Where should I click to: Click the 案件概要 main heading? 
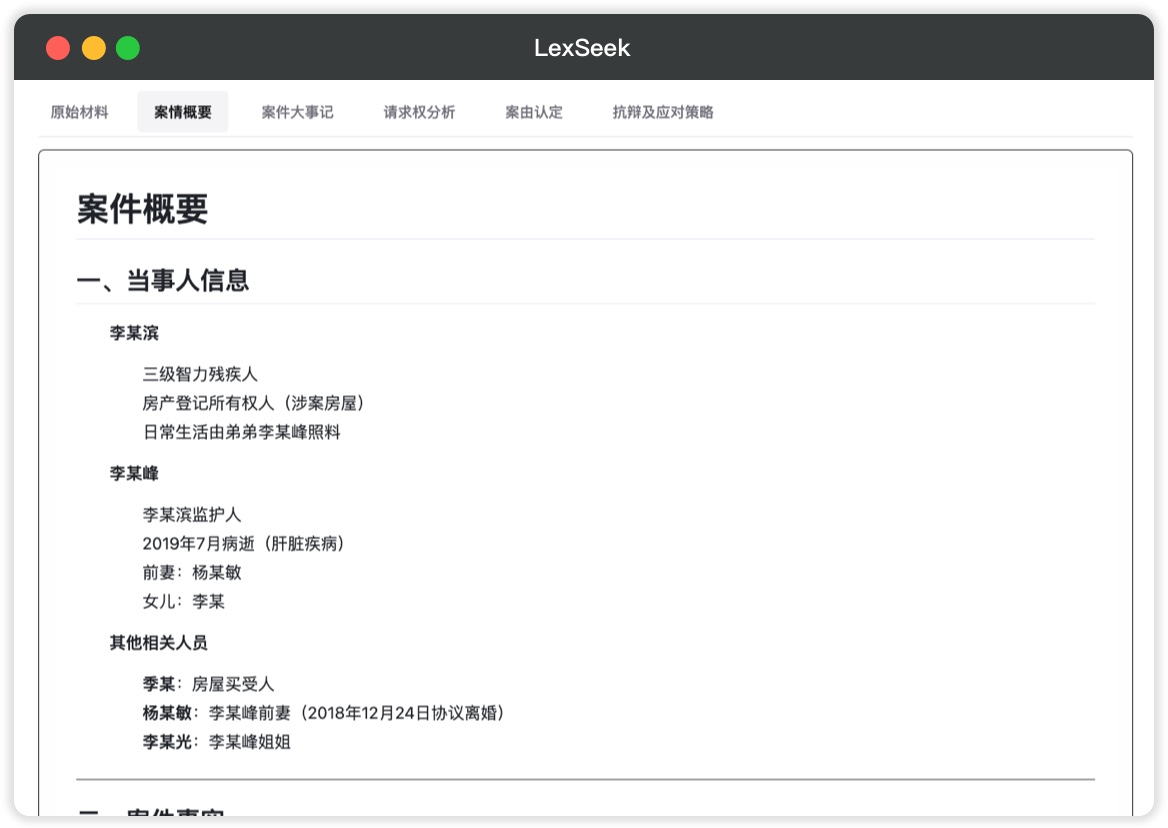[x=142, y=209]
